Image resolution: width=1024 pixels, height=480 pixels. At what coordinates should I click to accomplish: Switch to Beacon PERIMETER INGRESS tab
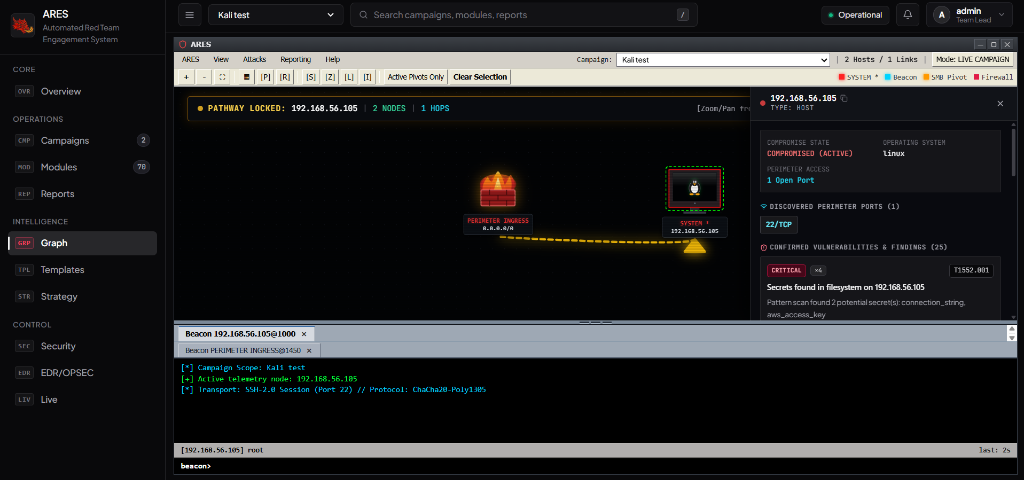click(x=249, y=351)
